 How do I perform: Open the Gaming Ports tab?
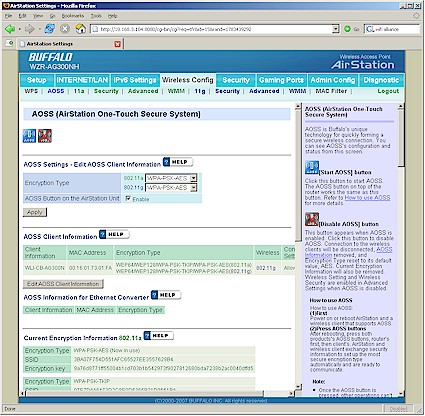[281, 80]
